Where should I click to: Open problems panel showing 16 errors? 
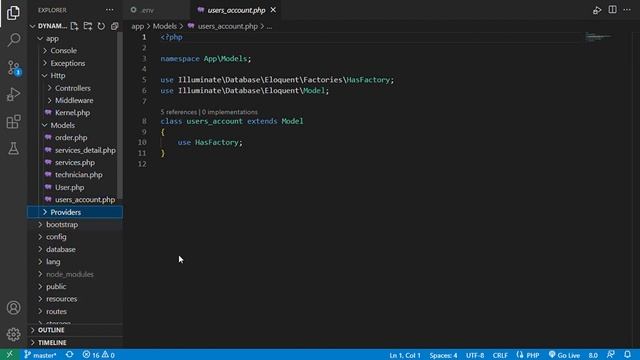click(98, 355)
